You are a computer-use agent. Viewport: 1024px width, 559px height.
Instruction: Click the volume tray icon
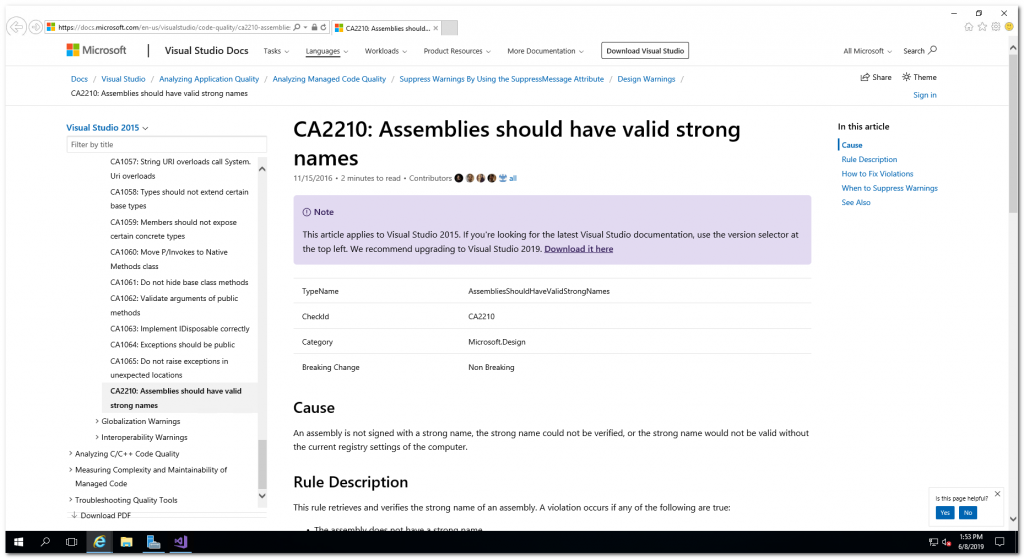pyautogui.click(x=946, y=542)
